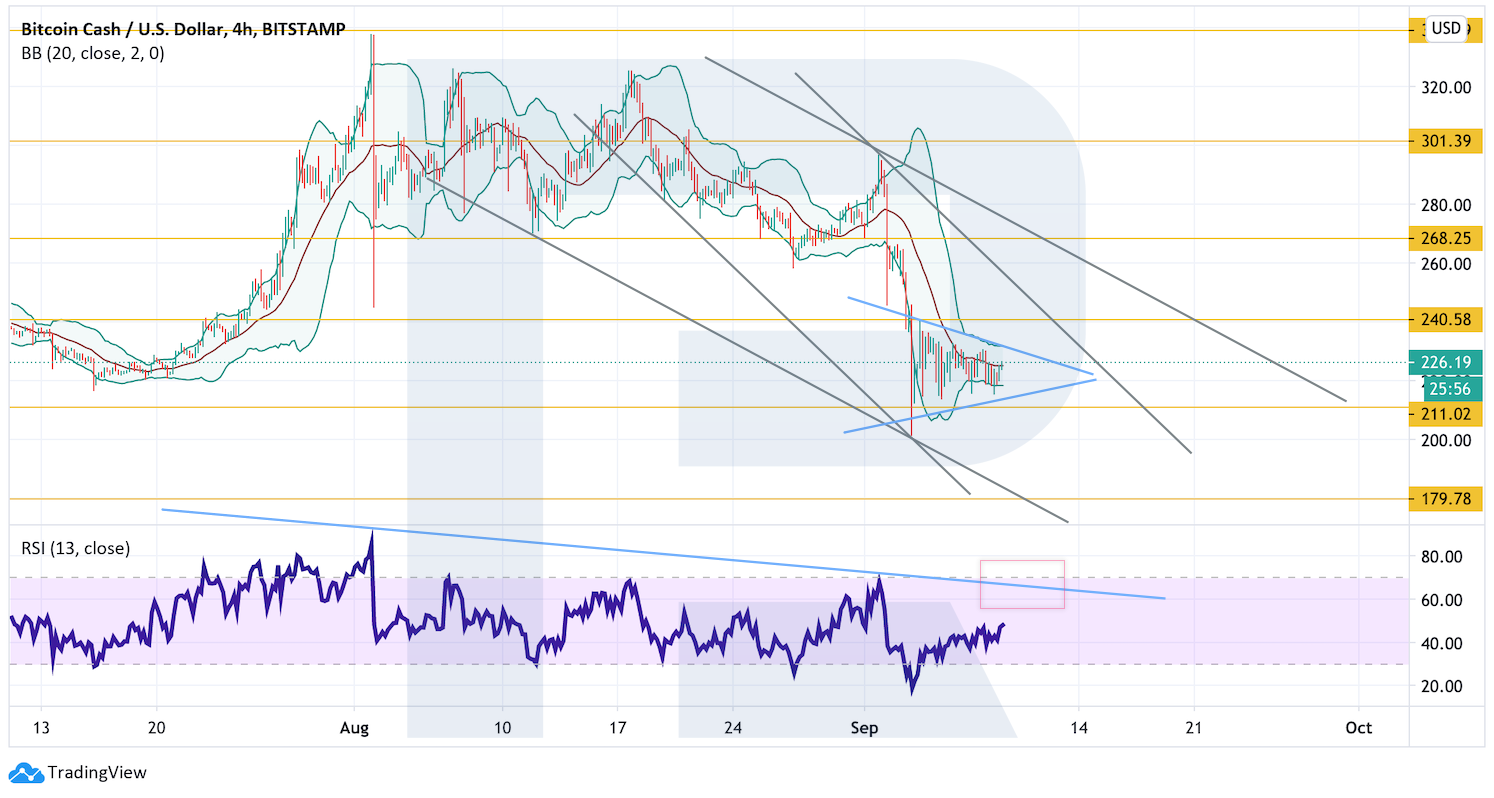Click the Aug date label on time axis
Screen dimensions: 1494x798
(356, 728)
